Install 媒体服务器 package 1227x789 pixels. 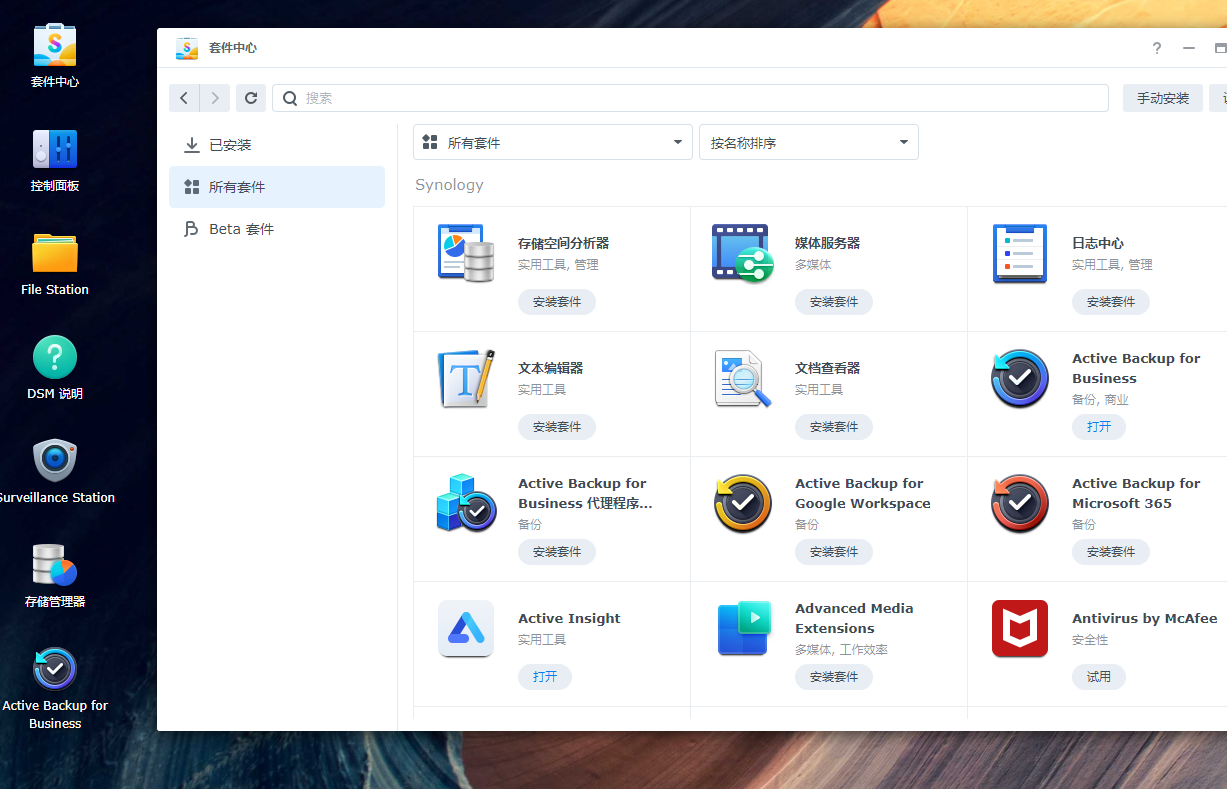tap(834, 302)
